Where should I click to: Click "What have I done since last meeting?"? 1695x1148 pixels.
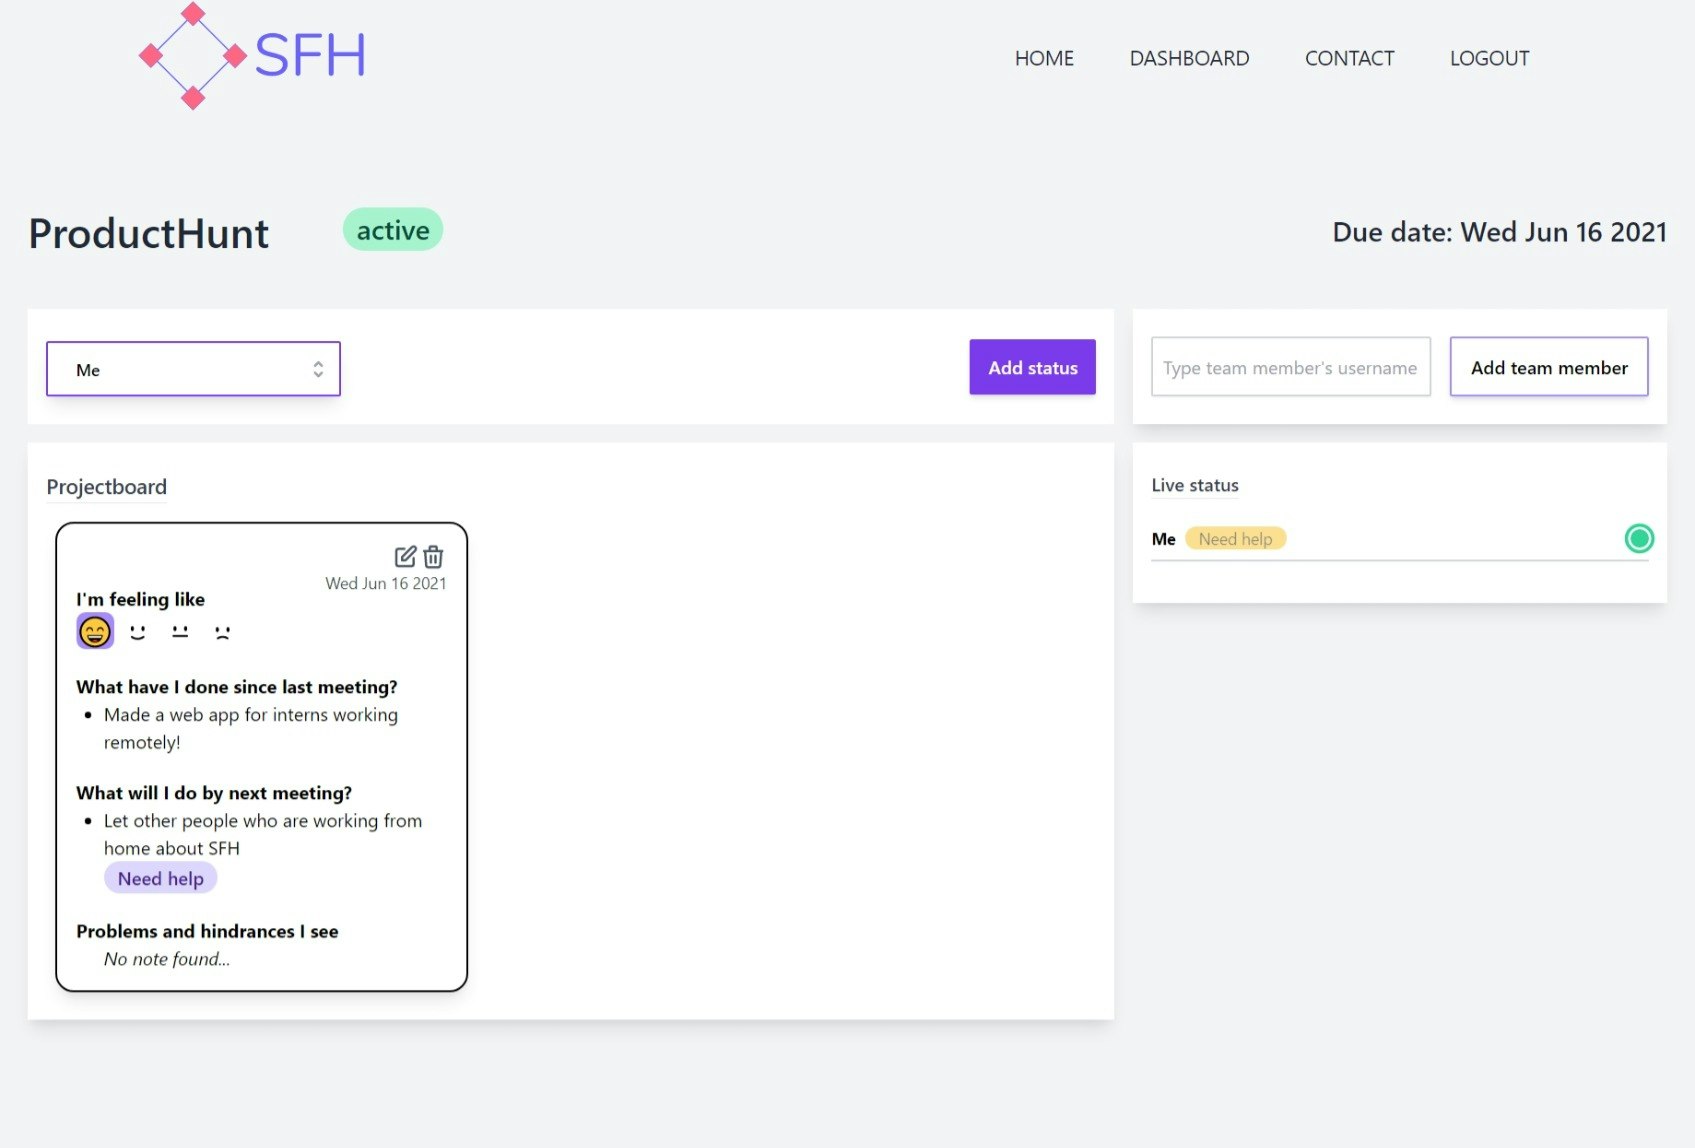coord(237,687)
